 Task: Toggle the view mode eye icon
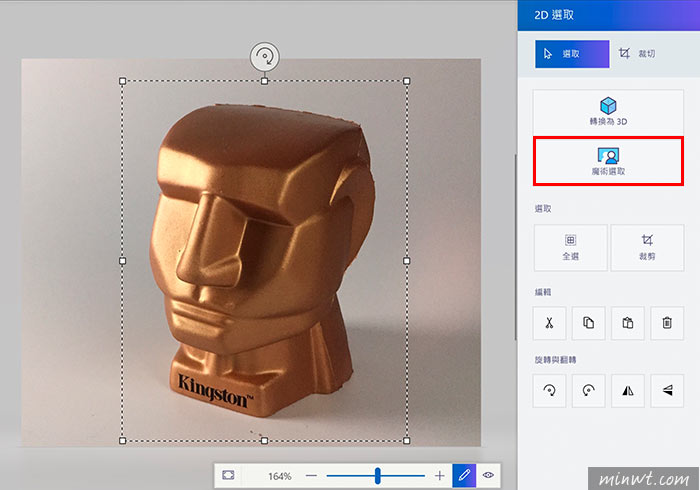(x=488, y=475)
